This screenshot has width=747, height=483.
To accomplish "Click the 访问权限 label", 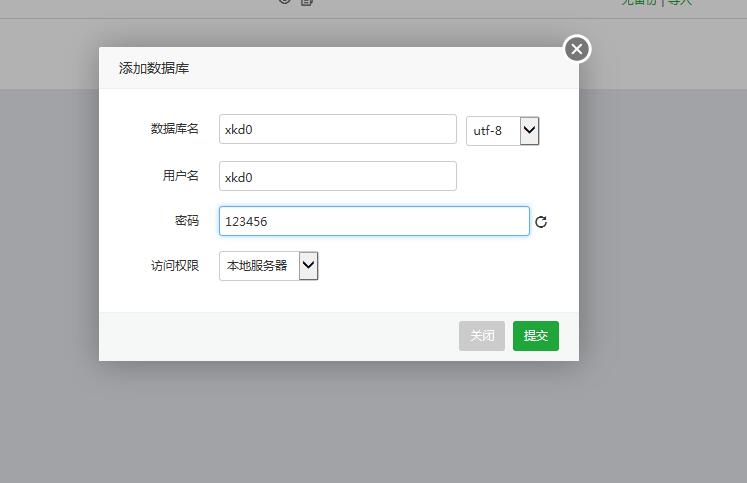I will pyautogui.click(x=174, y=266).
